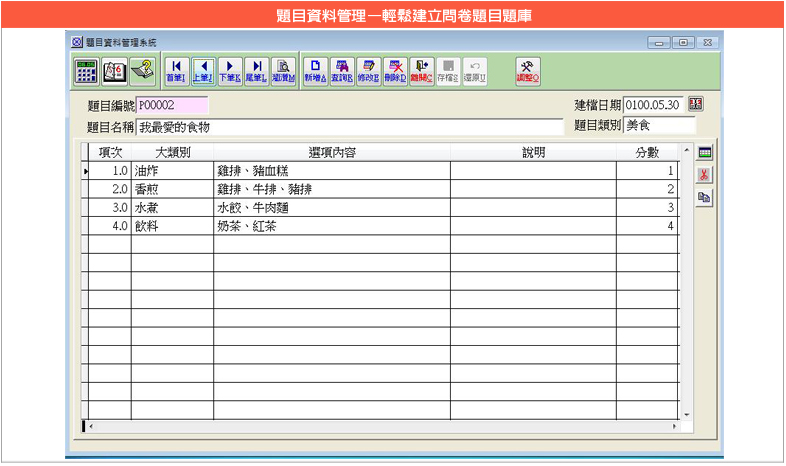Go to previous record (上筆)
The image size is (786, 466).
[203, 71]
